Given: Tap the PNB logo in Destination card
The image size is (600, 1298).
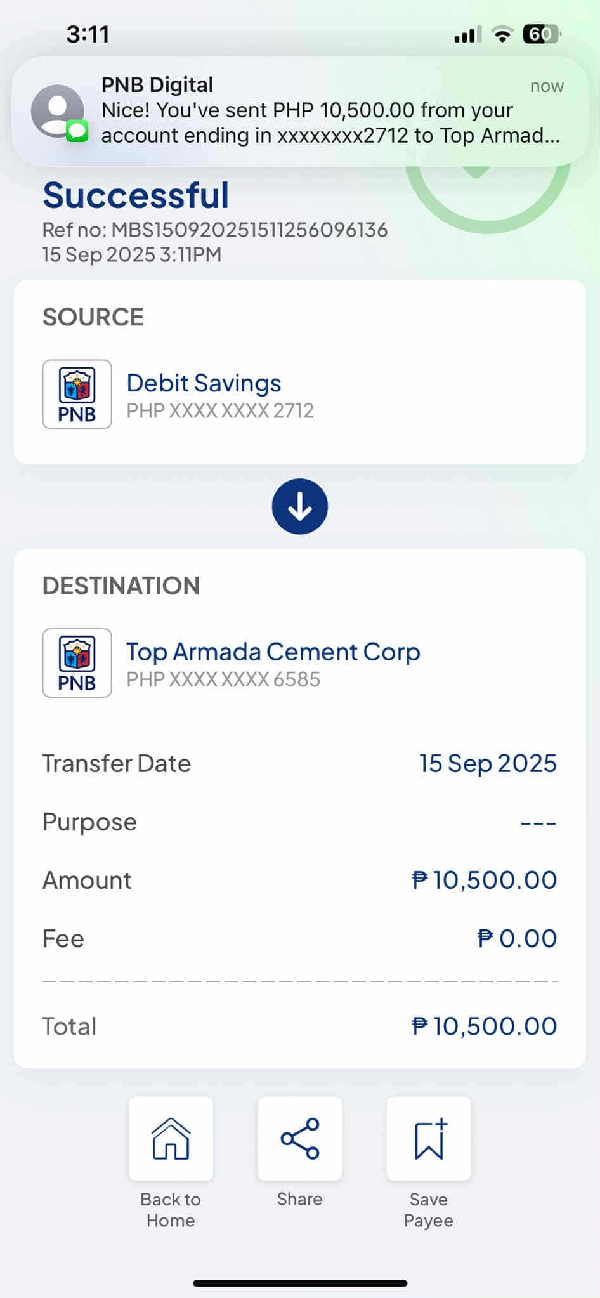Looking at the screenshot, I should point(77,663).
